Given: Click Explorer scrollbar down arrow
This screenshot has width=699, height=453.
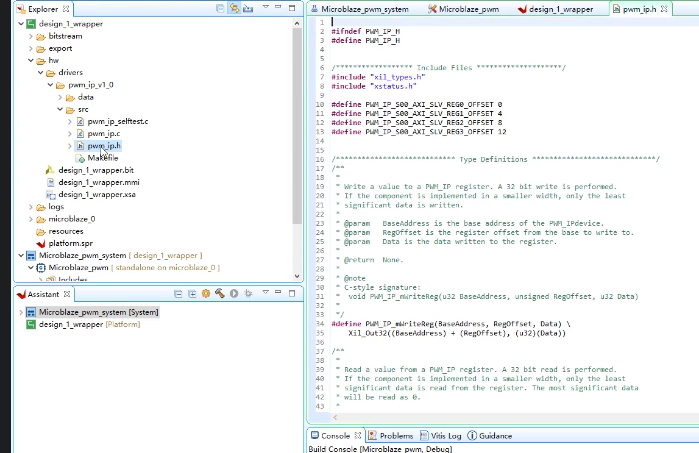Looking at the screenshot, I should point(297,276).
